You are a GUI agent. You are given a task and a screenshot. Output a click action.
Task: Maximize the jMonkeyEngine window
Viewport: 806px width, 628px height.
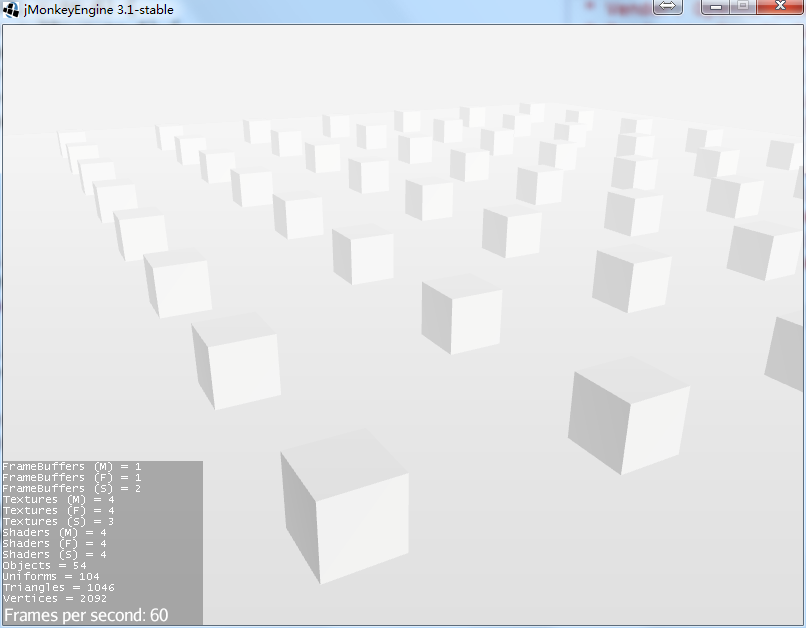743,6
